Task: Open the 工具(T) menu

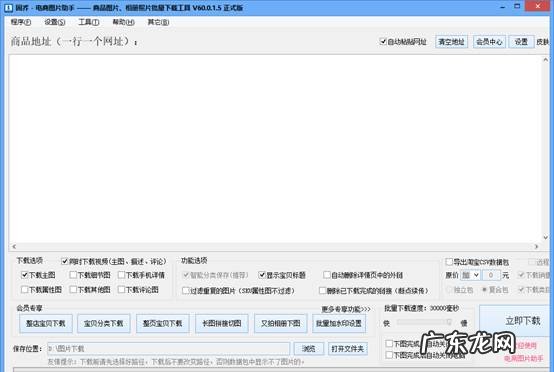Action: coord(89,22)
